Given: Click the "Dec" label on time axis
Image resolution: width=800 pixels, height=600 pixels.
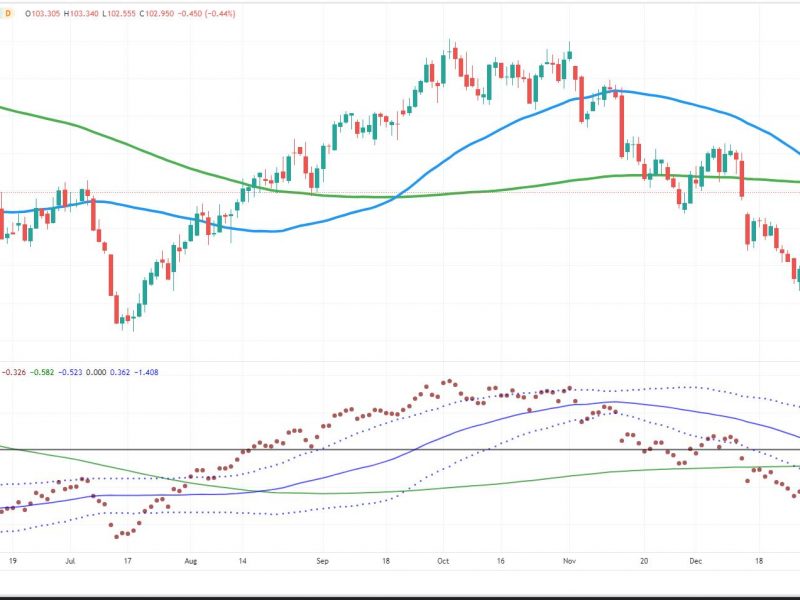Looking at the screenshot, I should click(x=695, y=561).
